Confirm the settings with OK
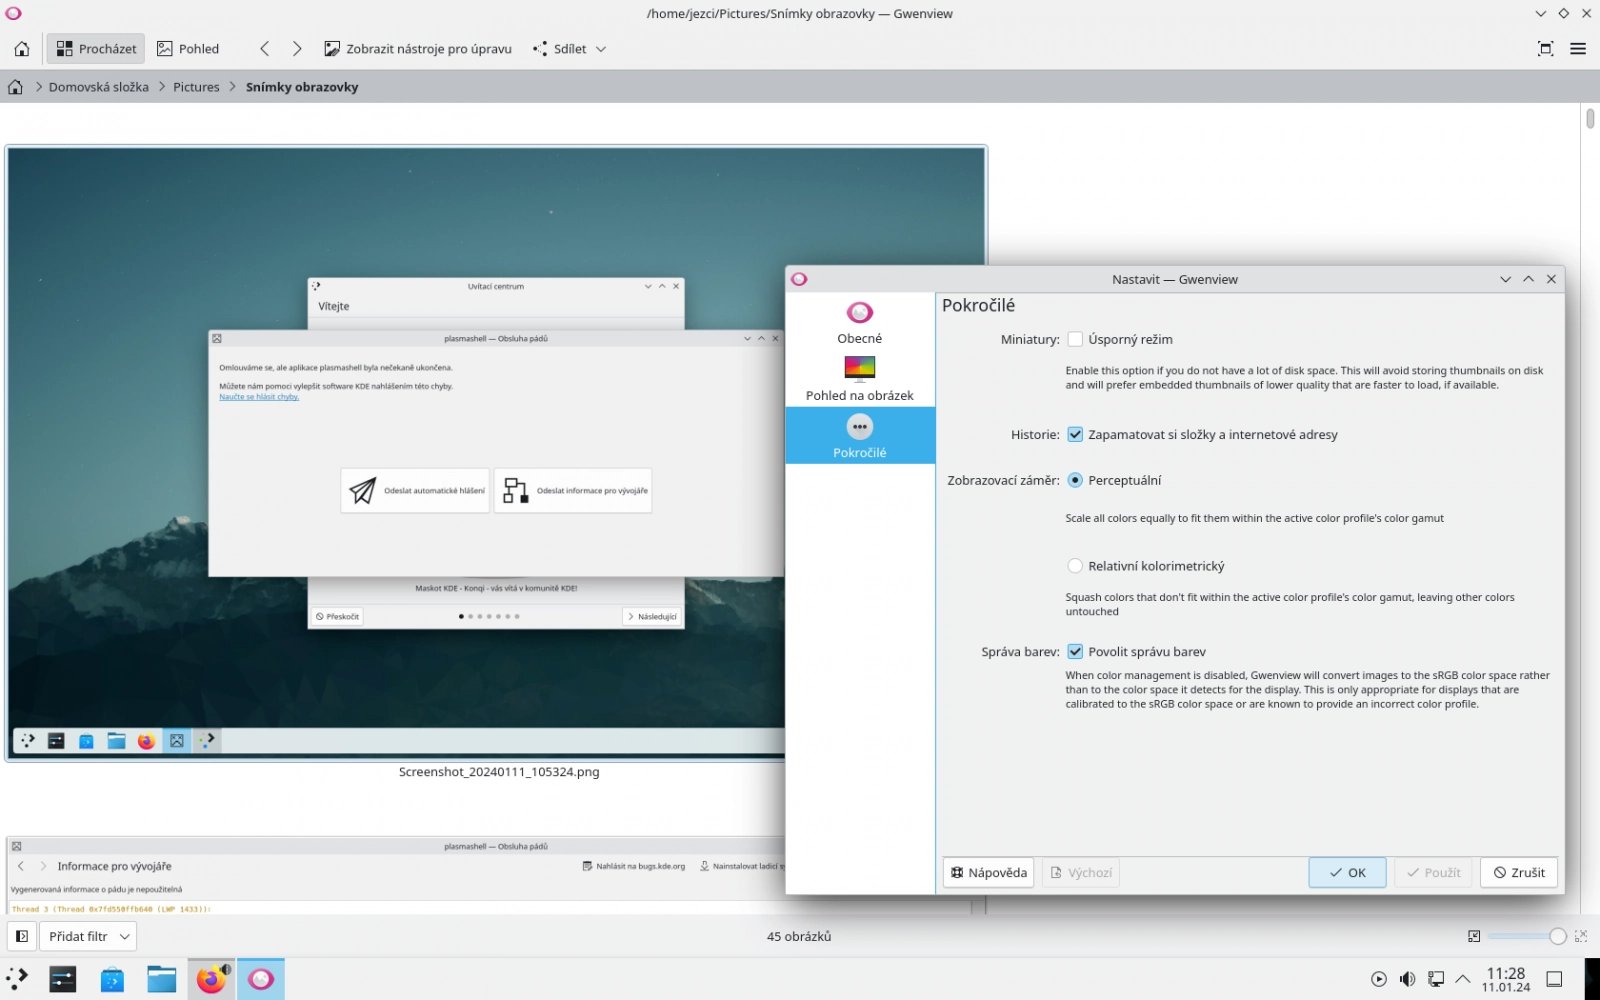This screenshot has width=1600, height=1000. pos(1347,872)
